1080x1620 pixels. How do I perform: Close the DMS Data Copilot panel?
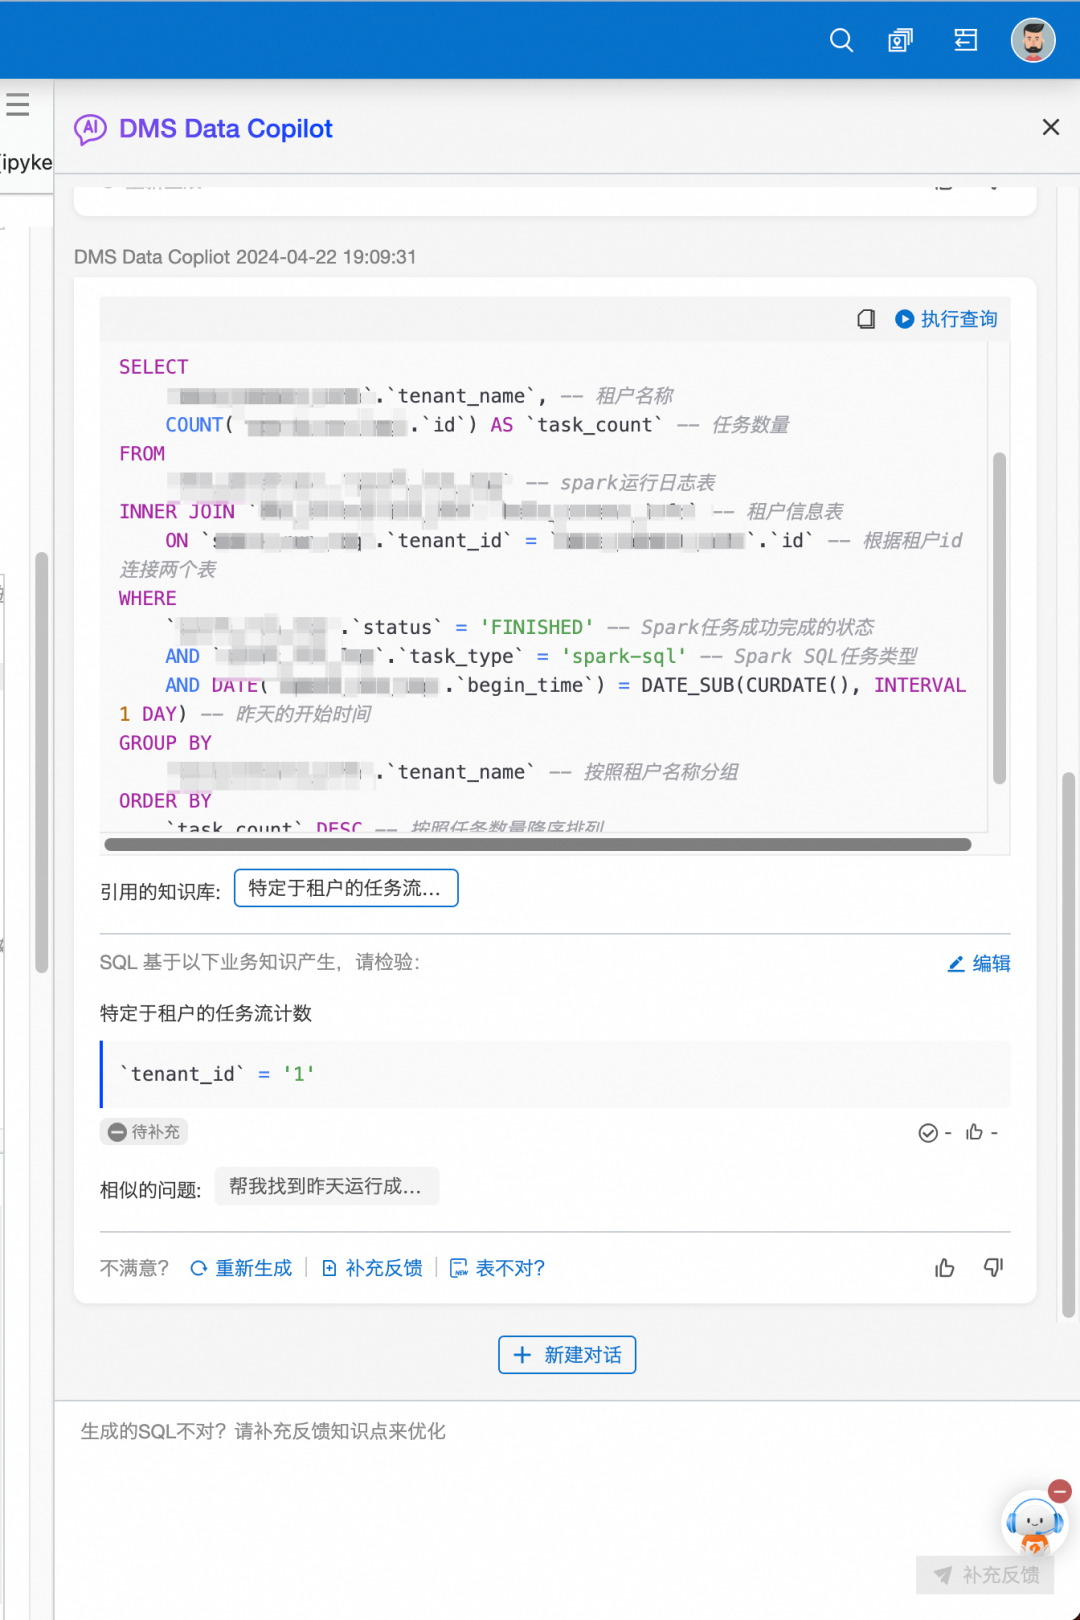[1050, 127]
